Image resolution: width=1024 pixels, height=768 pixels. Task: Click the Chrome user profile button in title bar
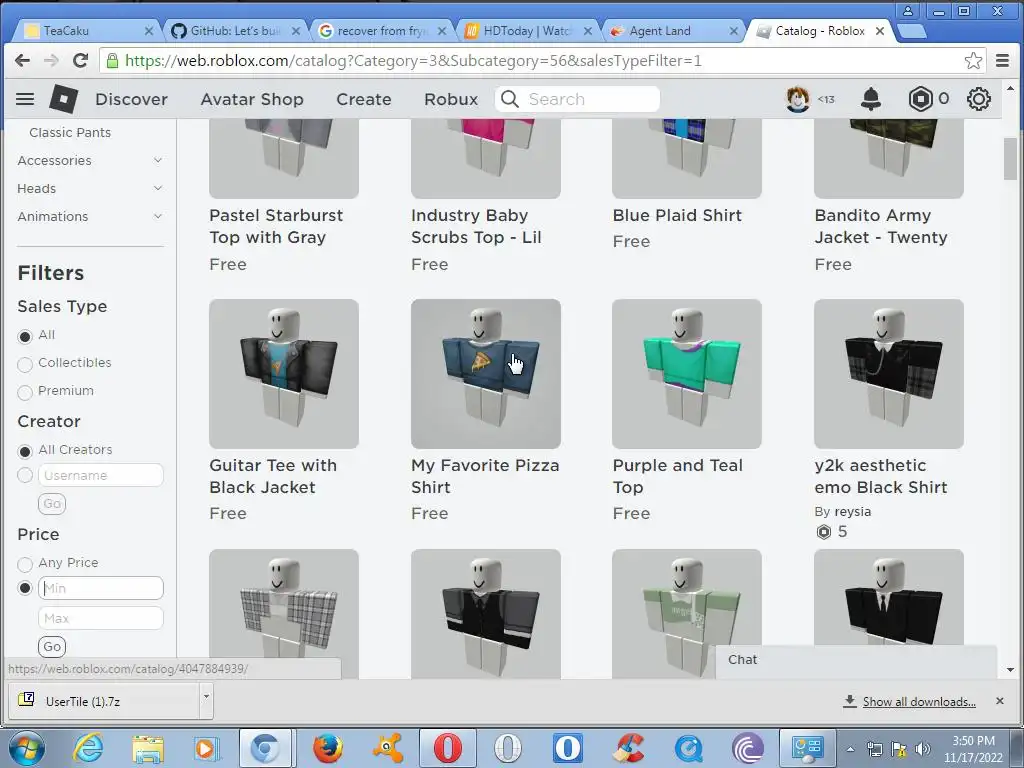coord(908,10)
